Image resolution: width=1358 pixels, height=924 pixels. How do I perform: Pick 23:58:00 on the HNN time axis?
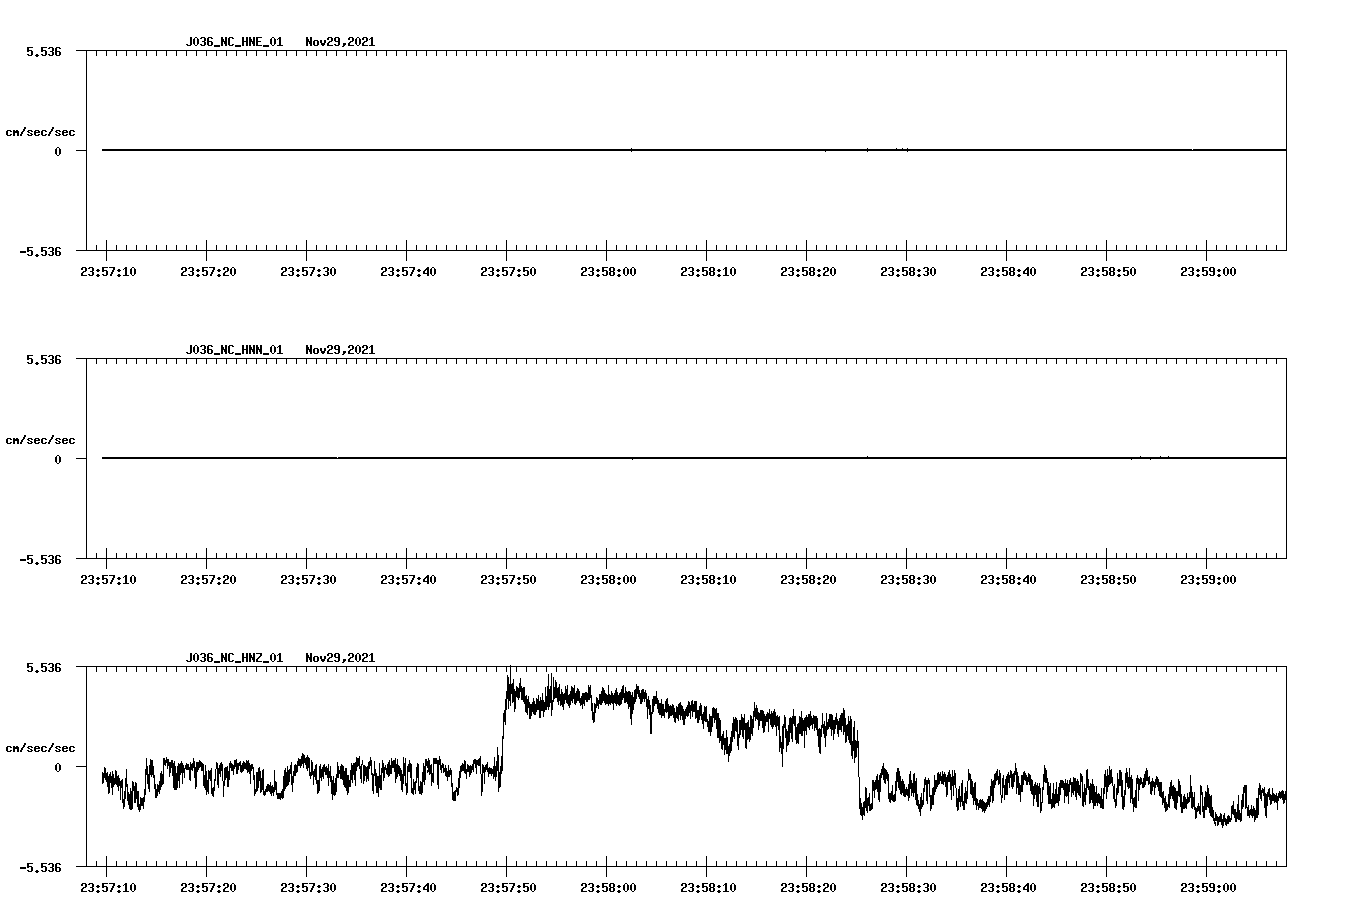click(608, 580)
